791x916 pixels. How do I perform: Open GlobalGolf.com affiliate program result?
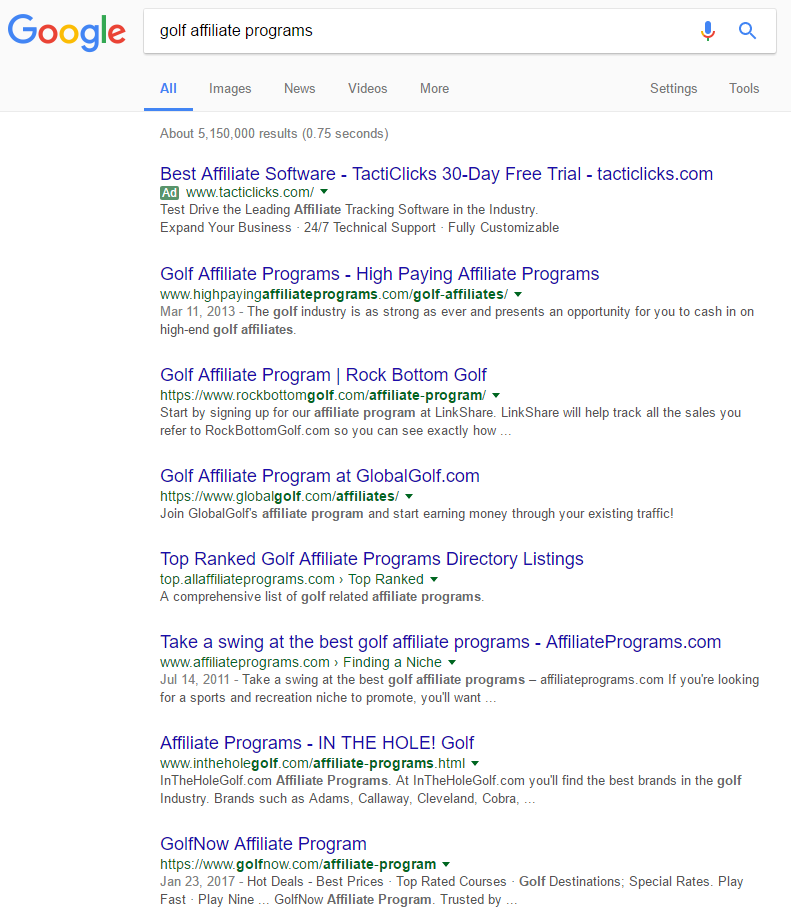[320, 476]
